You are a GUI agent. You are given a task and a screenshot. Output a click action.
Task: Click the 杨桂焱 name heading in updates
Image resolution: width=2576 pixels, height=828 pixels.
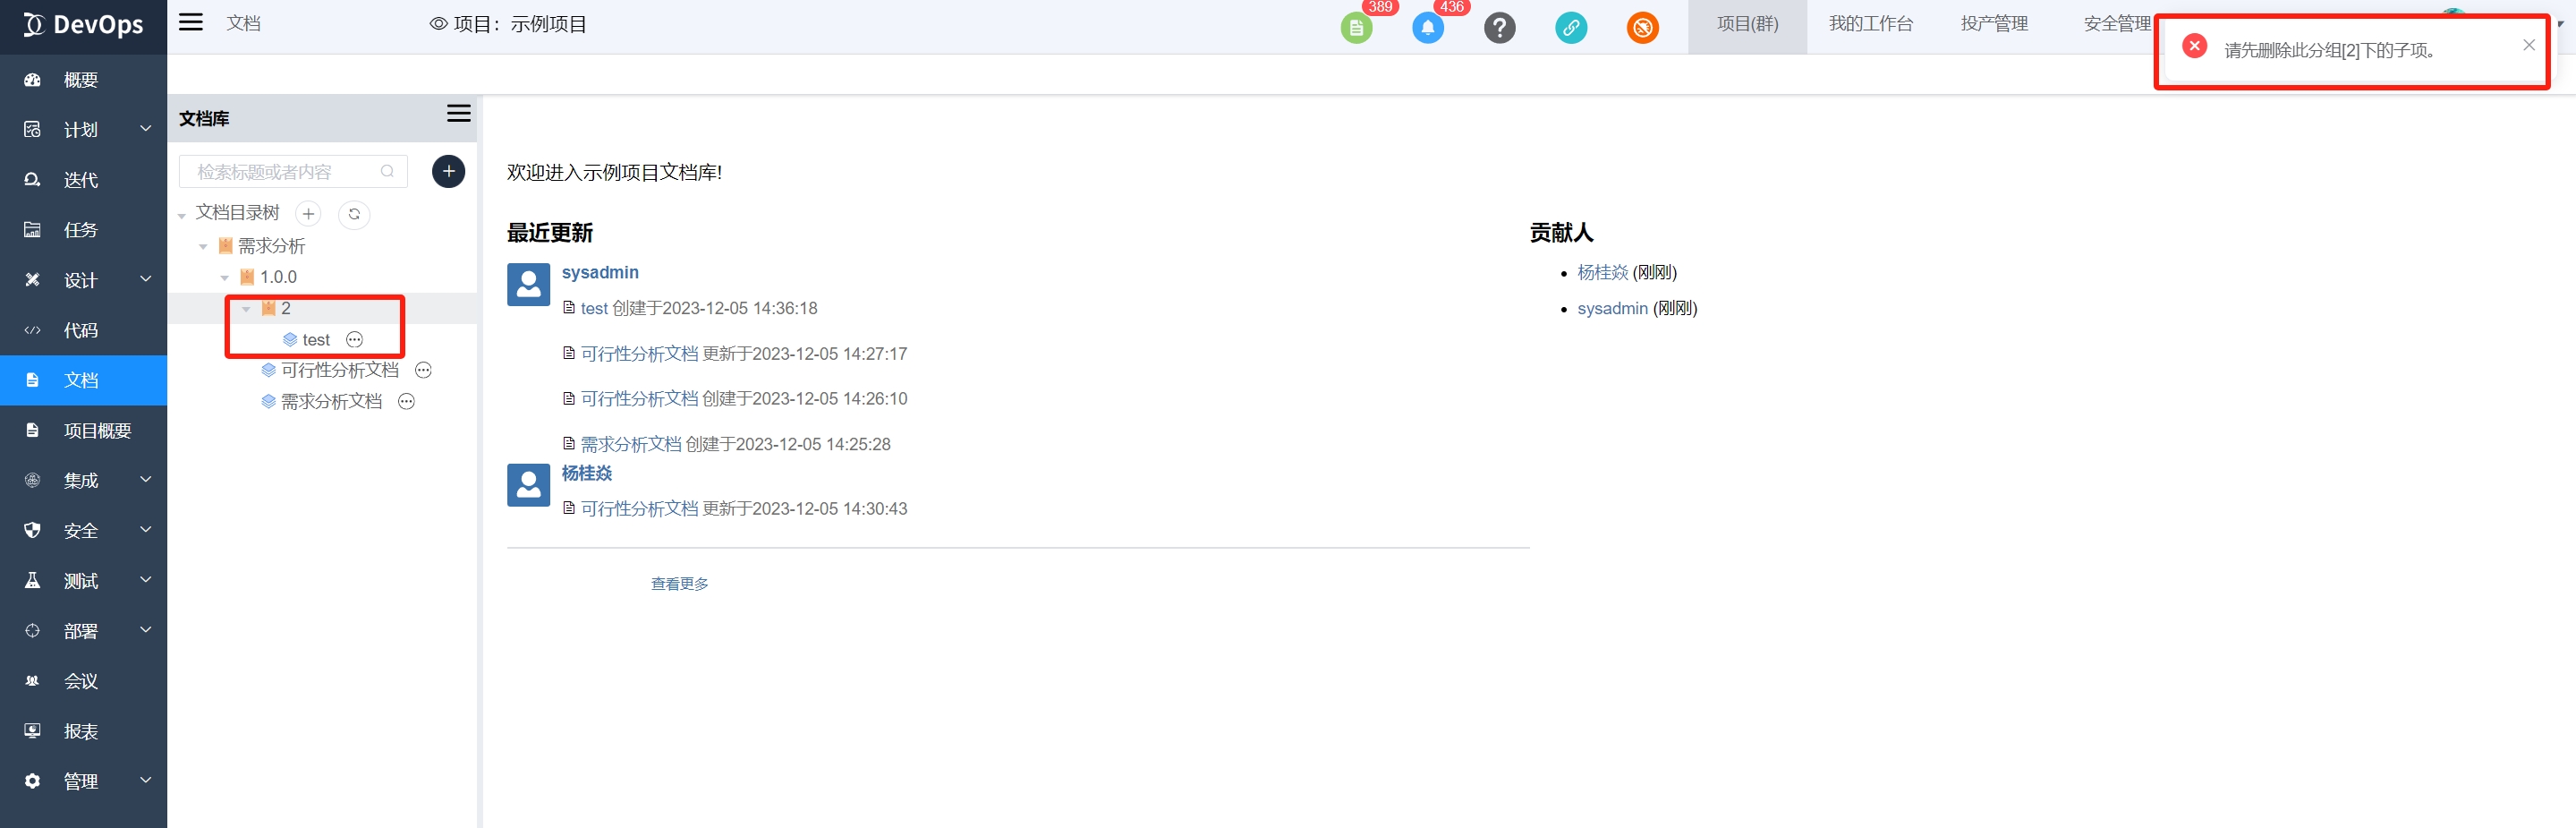click(586, 473)
